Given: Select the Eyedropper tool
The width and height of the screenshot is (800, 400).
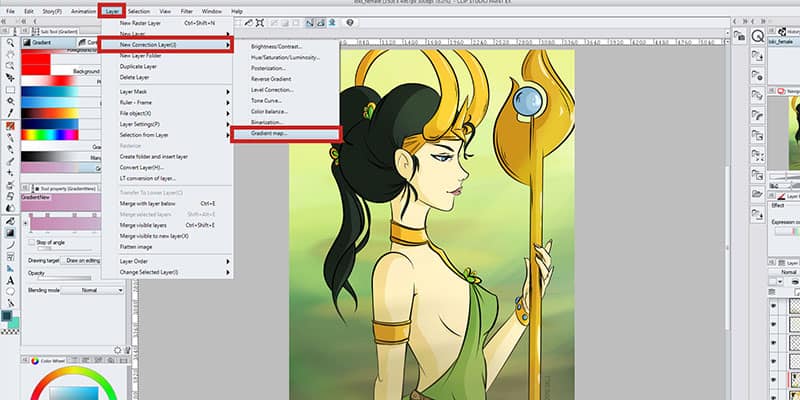Looking at the screenshot, I should [x=10, y=113].
